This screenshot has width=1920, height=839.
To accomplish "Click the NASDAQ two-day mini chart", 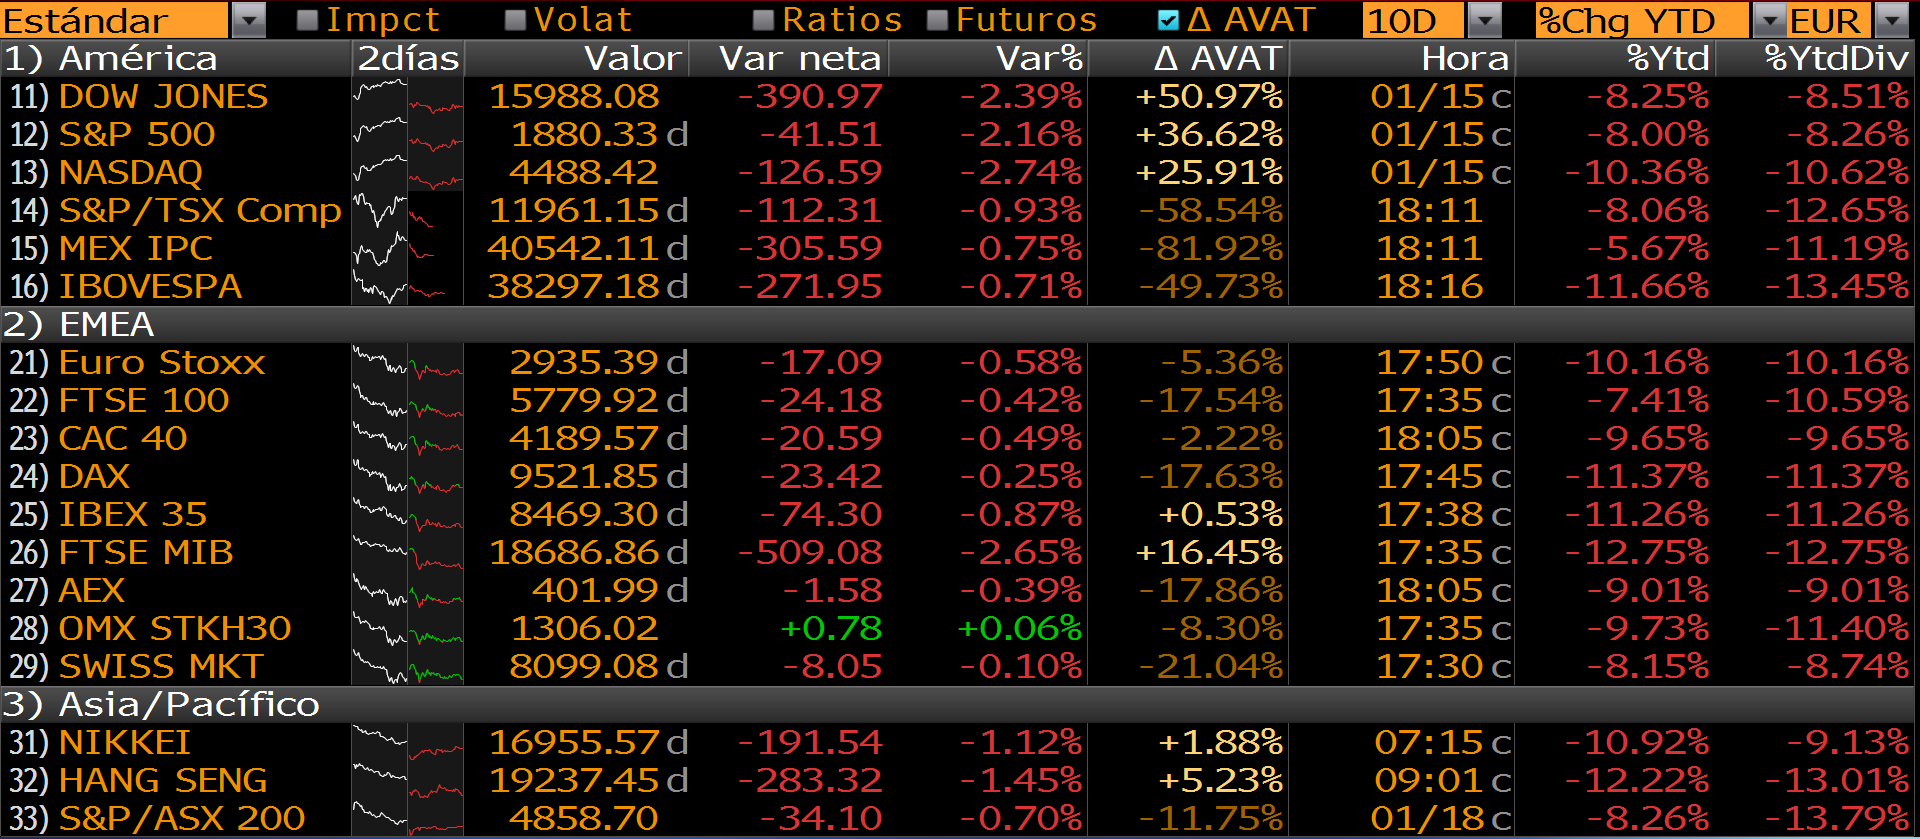I will [x=407, y=173].
